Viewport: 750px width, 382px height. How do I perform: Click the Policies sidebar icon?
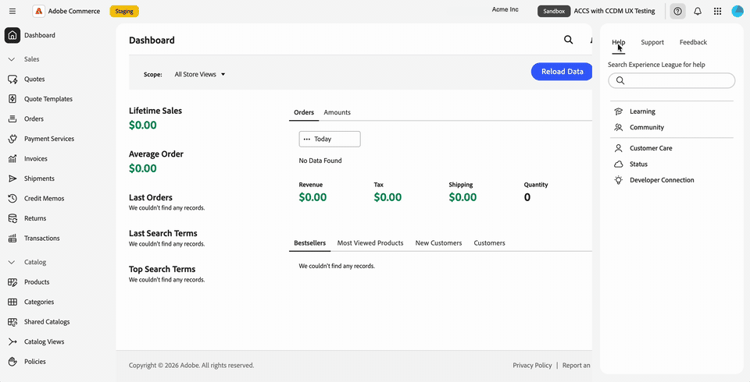(x=12, y=361)
